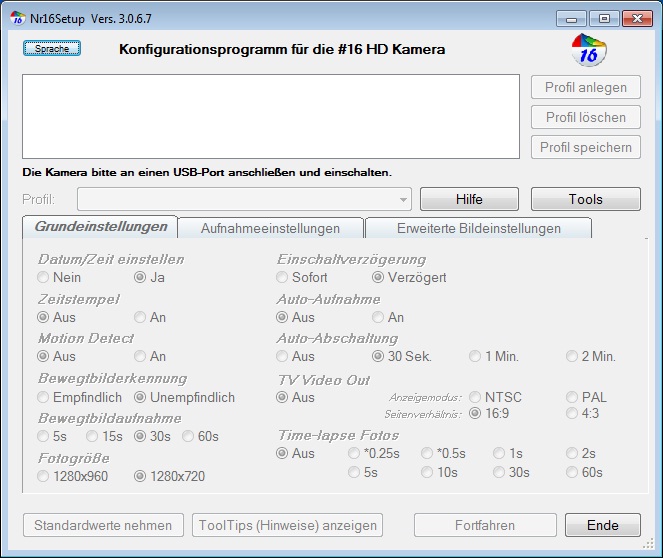Select *0.5s time-lapse interval
The height and width of the screenshot is (558, 663).
(x=444, y=453)
